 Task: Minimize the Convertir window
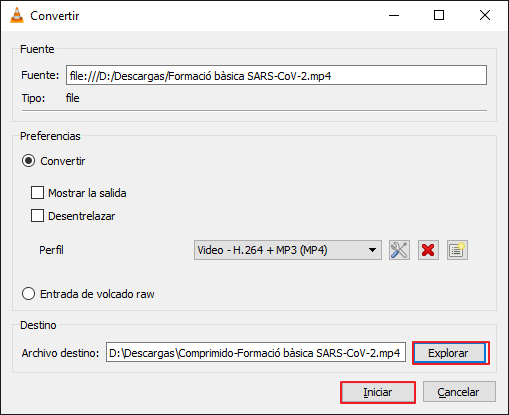(x=394, y=15)
